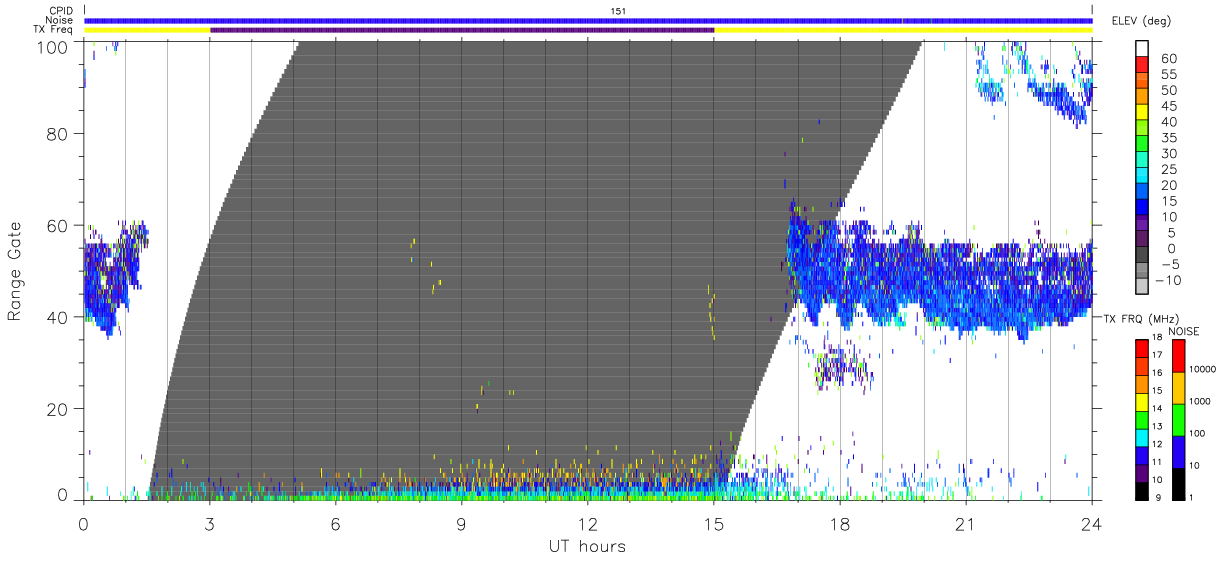Image resolution: width=1228 pixels, height=567 pixels.
Task: Select the CPID value 151
Action: click(618, 11)
